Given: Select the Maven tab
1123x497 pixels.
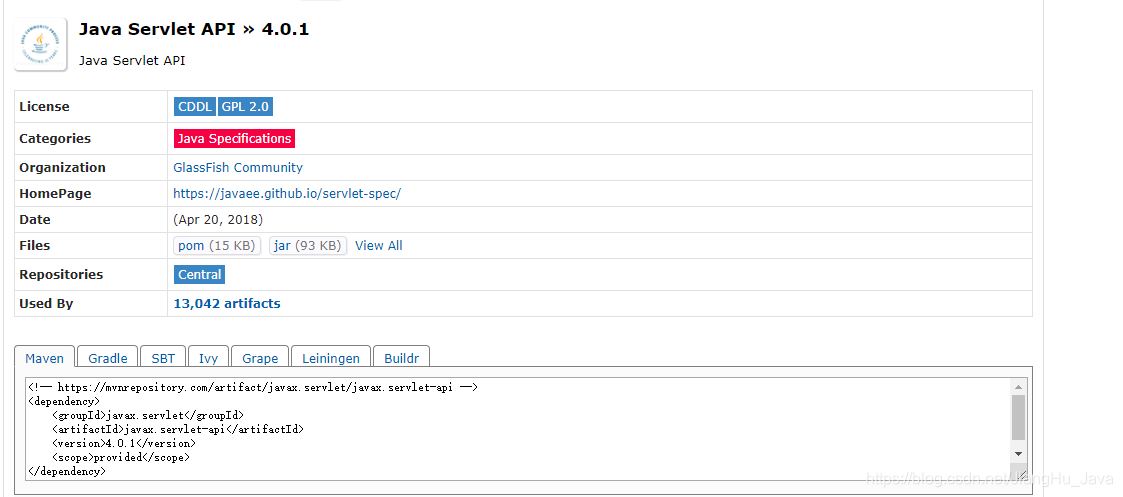Looking at the screenshot, I should pyautogui.click(x=44, y=358).
